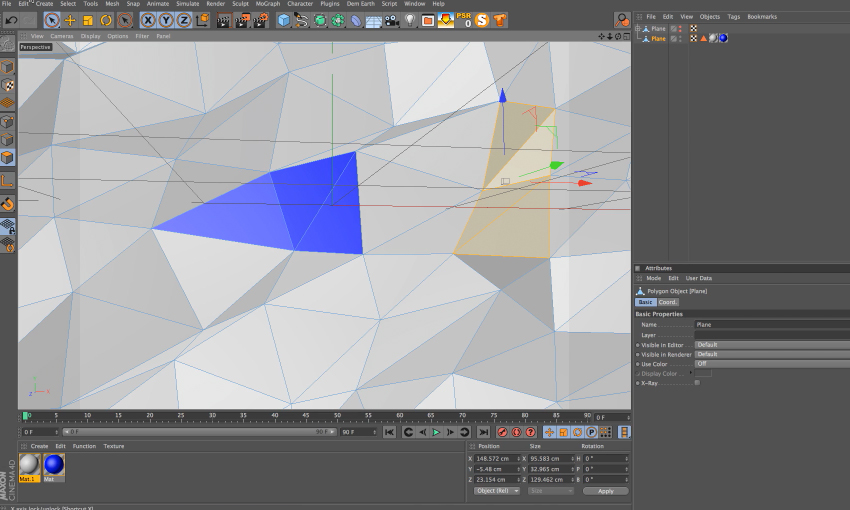The width and height of the screenshot is (850, 510).
Task: Play the animation forward
Action: [436, 432]
